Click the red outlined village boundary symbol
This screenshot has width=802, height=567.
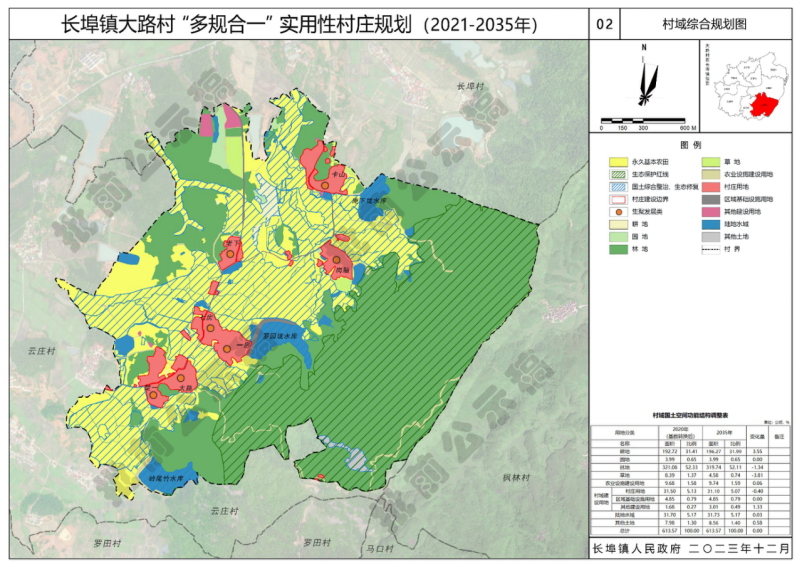pyautogui.click(x=621, y=199)
